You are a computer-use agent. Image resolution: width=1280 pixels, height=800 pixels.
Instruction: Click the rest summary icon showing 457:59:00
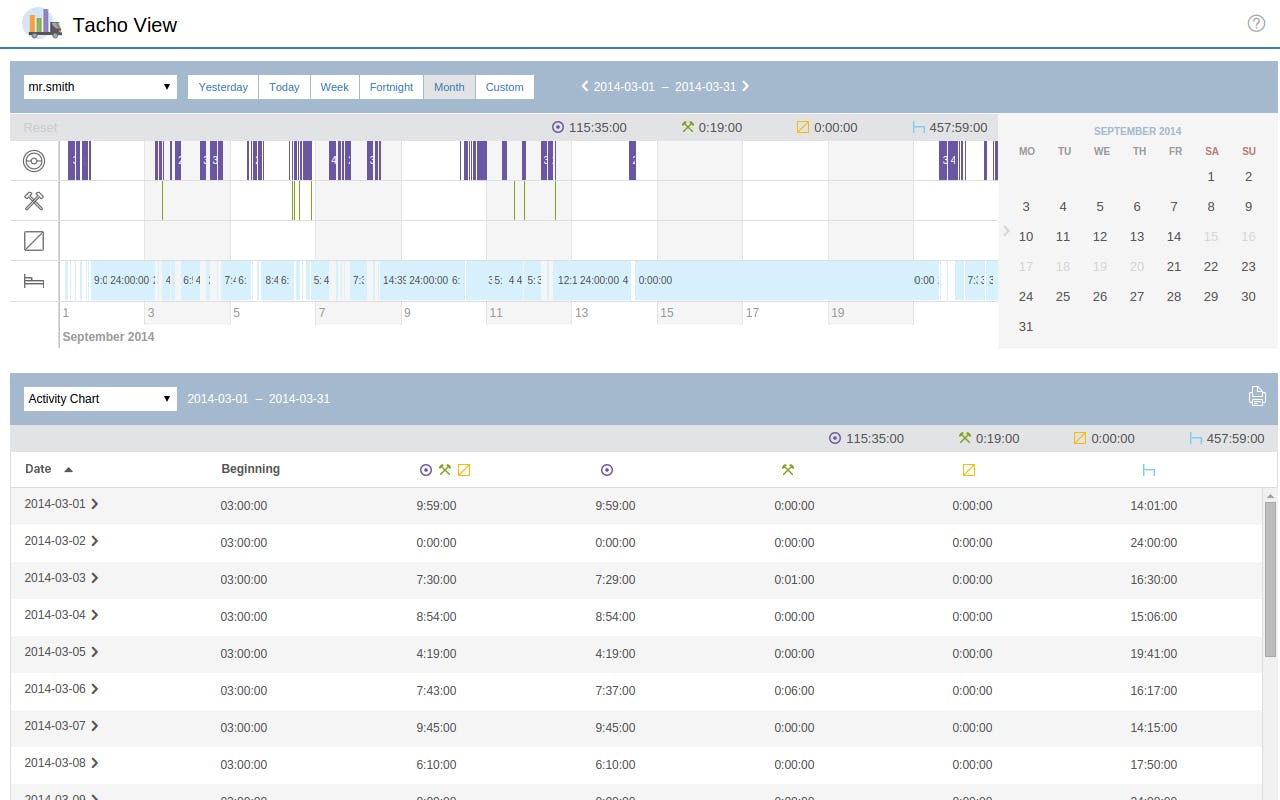coord(920,127)
